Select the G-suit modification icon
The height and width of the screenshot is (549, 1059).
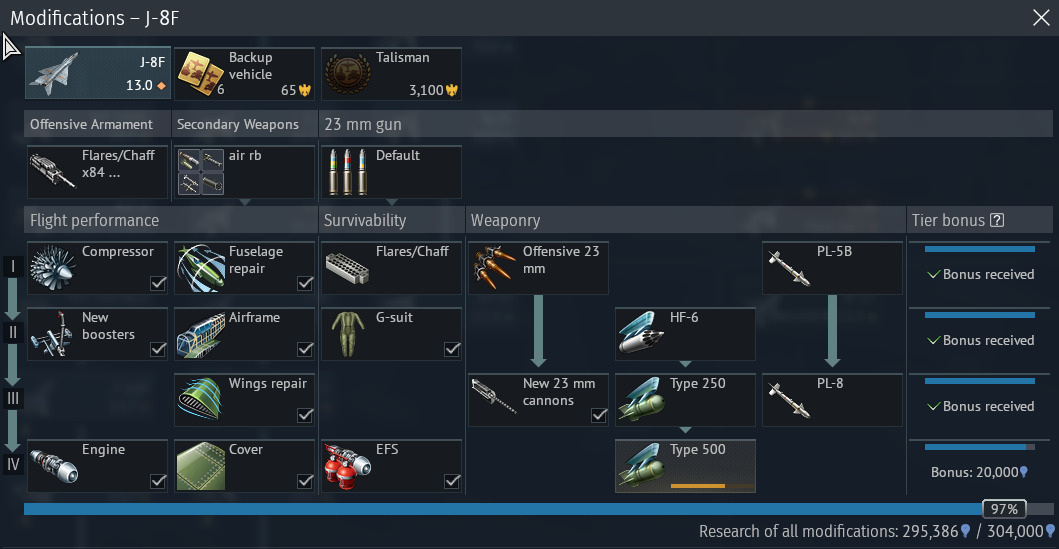pyautogui.click(x=348, y=334)
